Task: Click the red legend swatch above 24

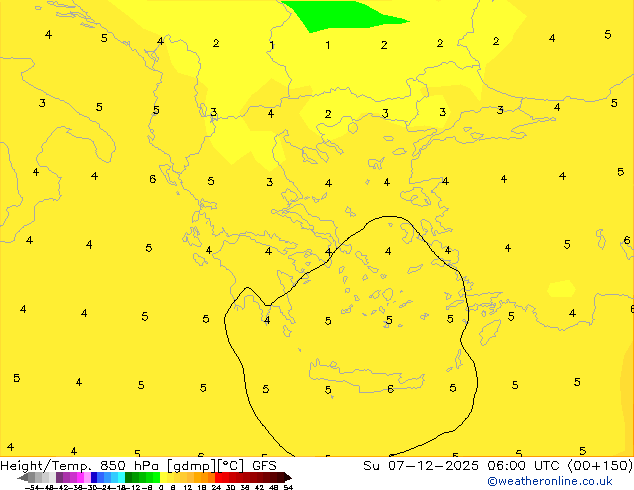Action: 218,477
